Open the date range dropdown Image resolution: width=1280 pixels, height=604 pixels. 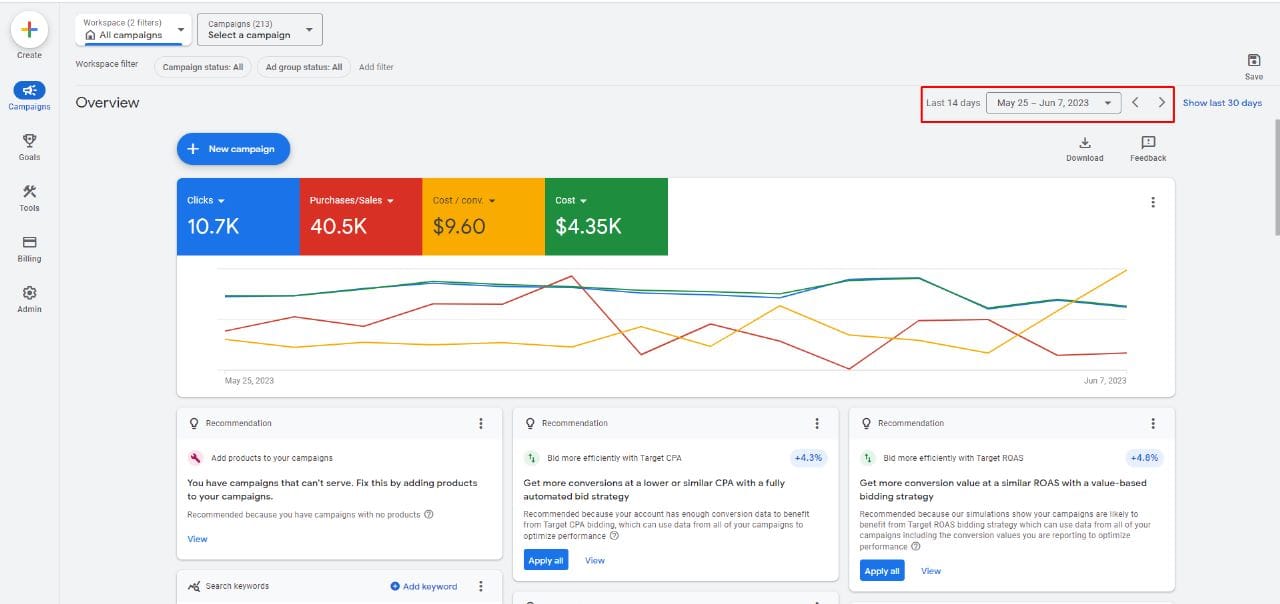click(1053, 103)
